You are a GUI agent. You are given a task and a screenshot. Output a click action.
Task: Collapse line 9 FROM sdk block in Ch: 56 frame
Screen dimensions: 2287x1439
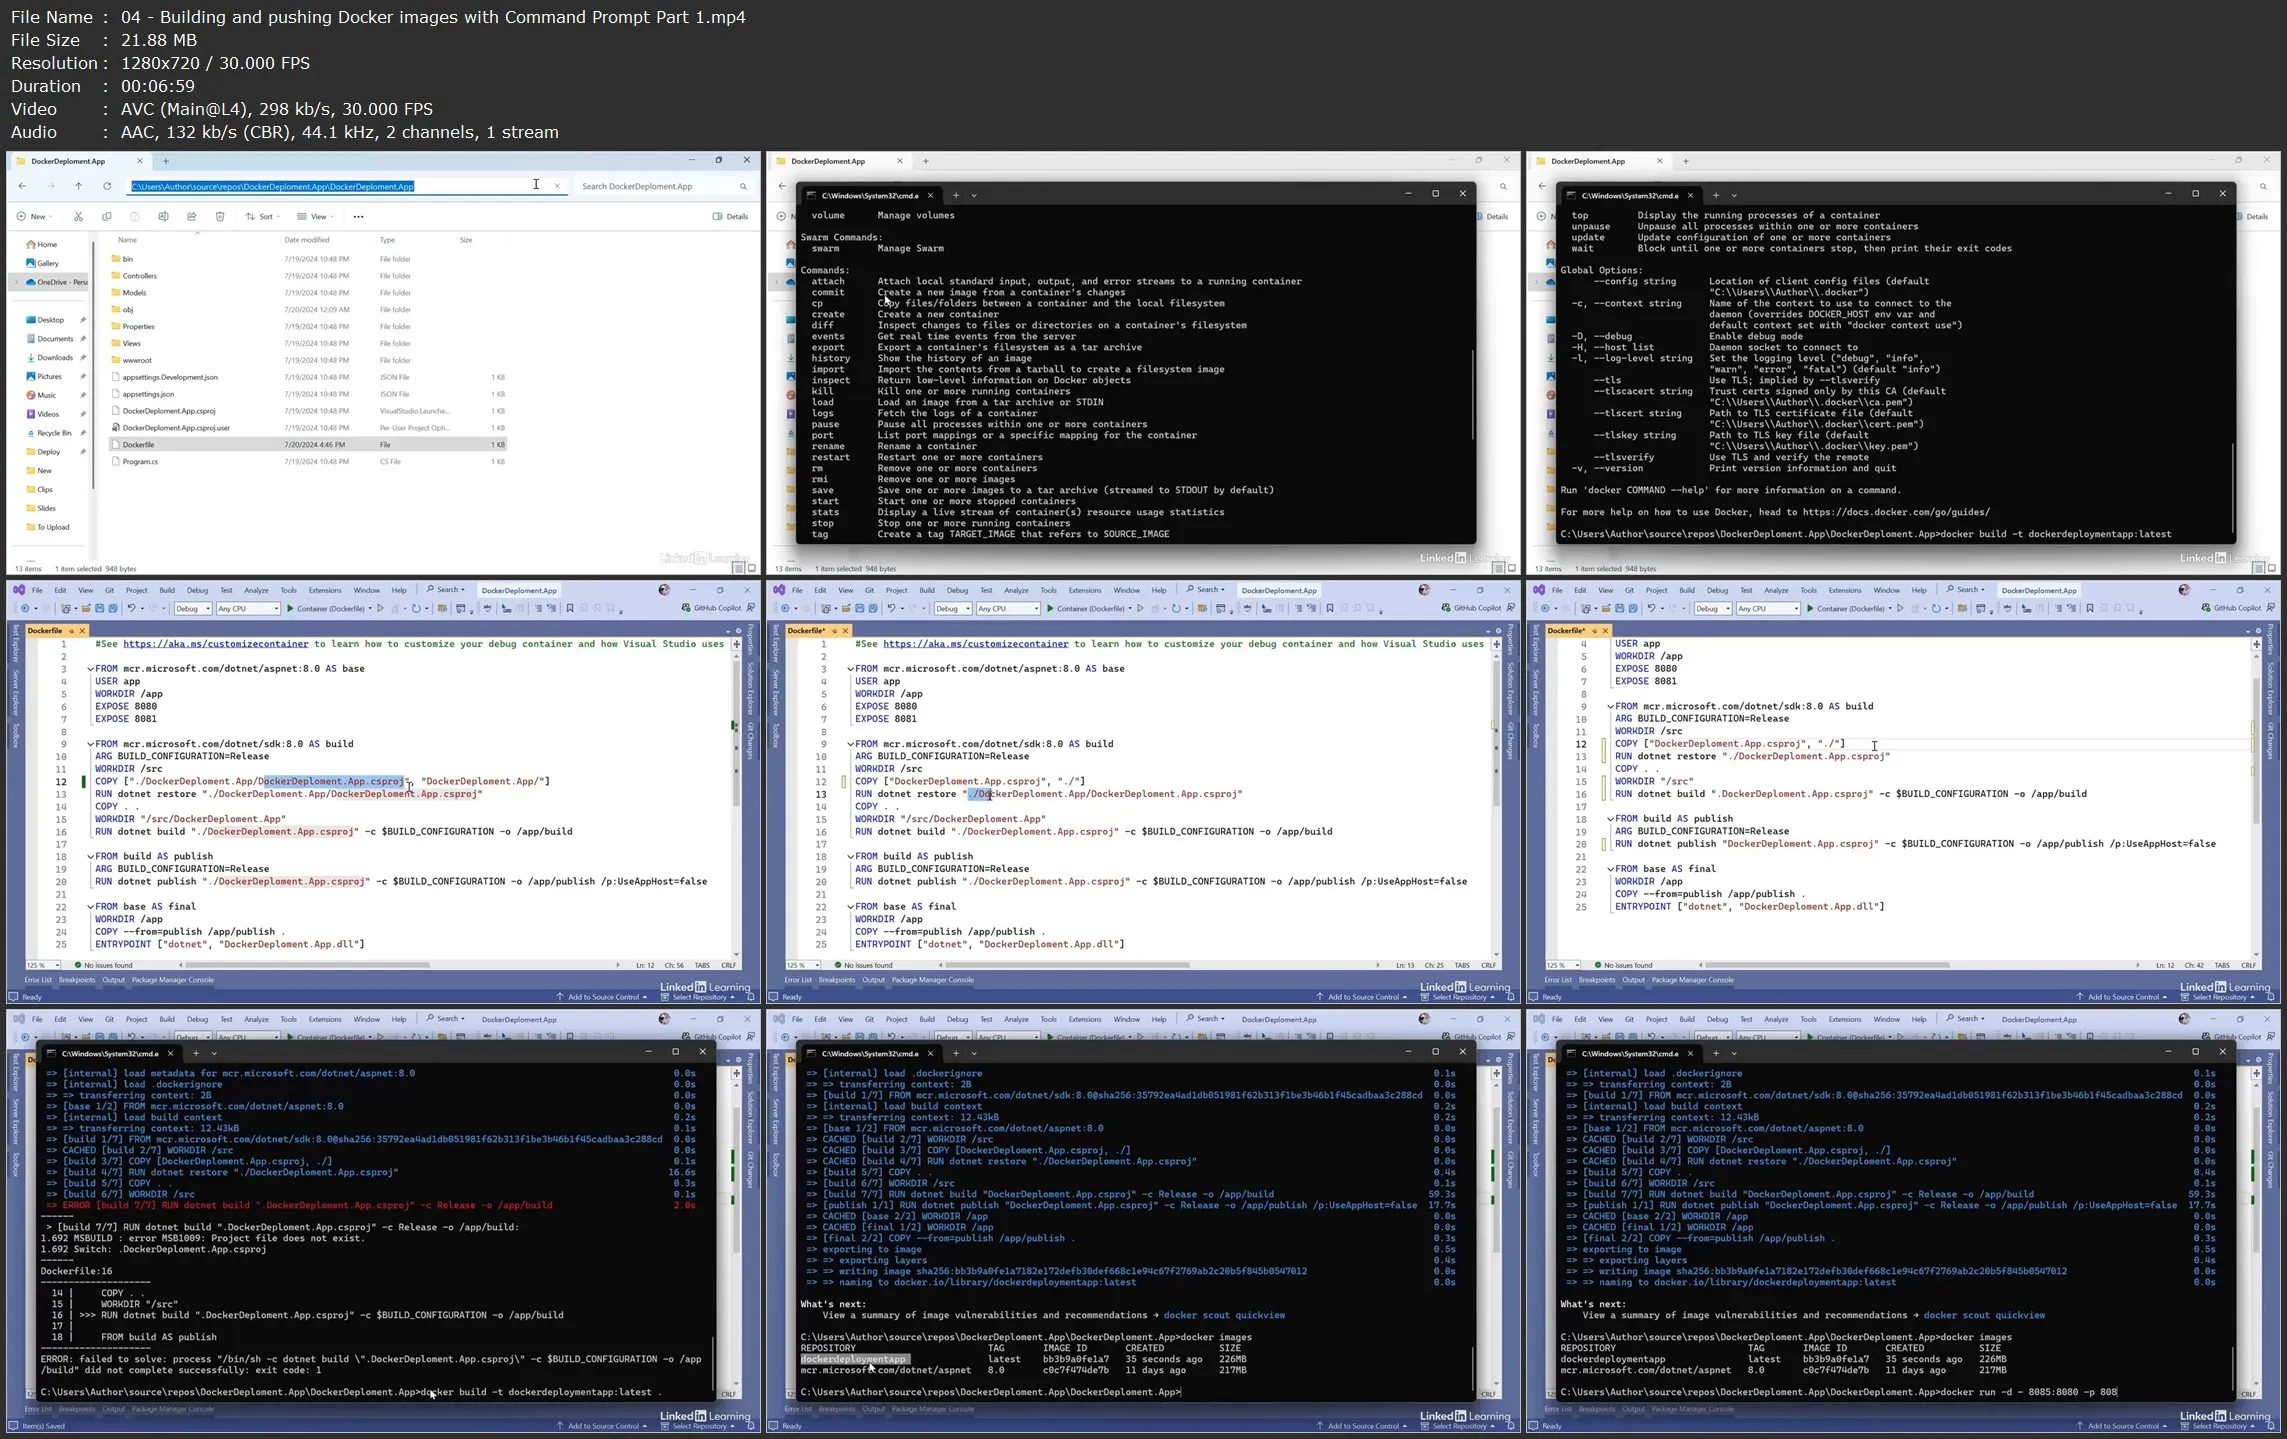click(x=90, y=744)
